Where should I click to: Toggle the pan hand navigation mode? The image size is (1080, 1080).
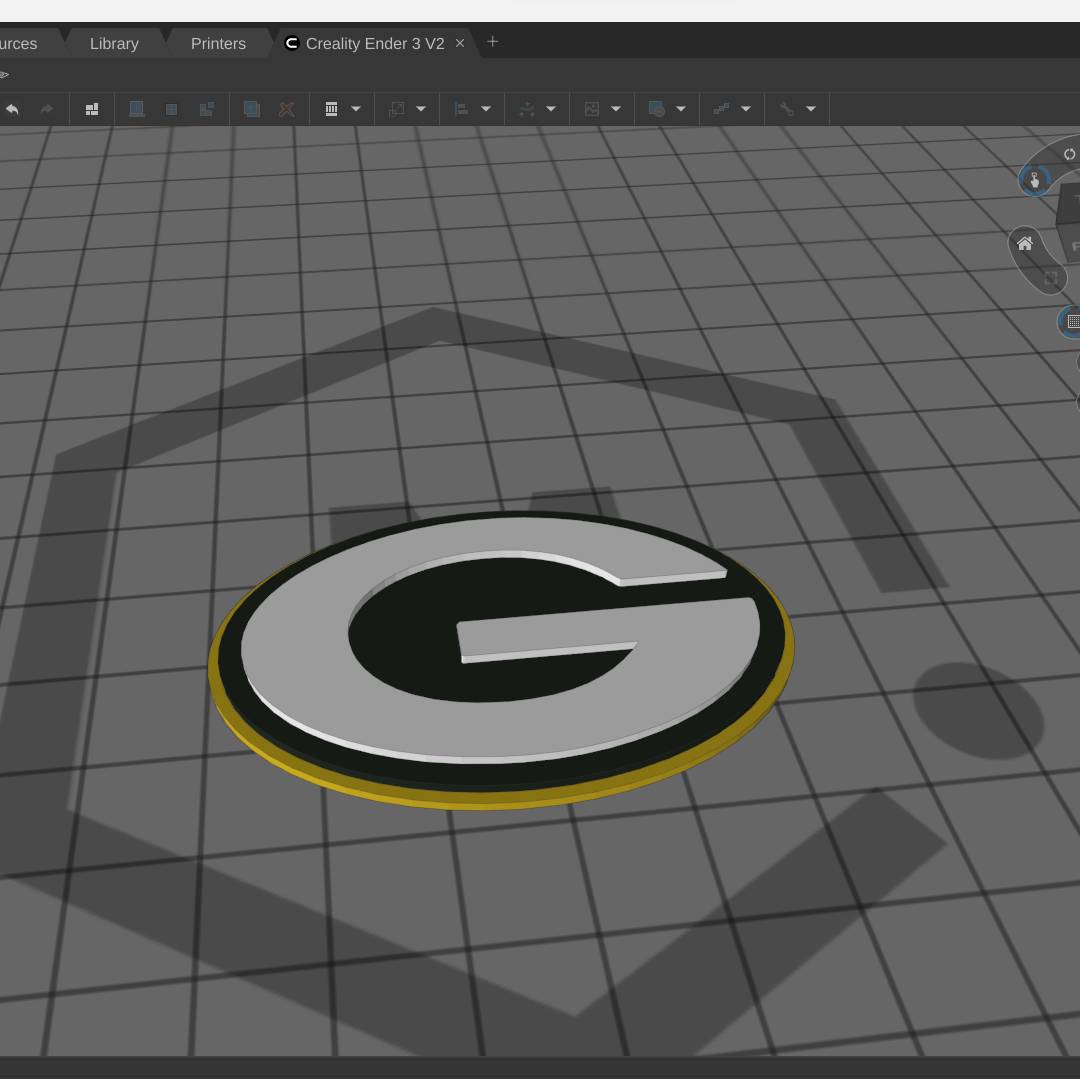pos(1034,180)
